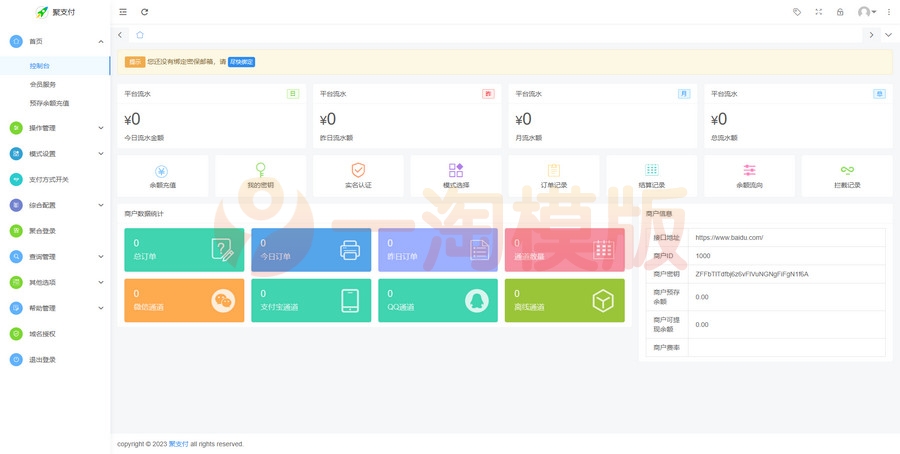Click the 商户密钥 key string value
Image resolution: width=900 pixels, height=454 pixels.
pos(751,274)
